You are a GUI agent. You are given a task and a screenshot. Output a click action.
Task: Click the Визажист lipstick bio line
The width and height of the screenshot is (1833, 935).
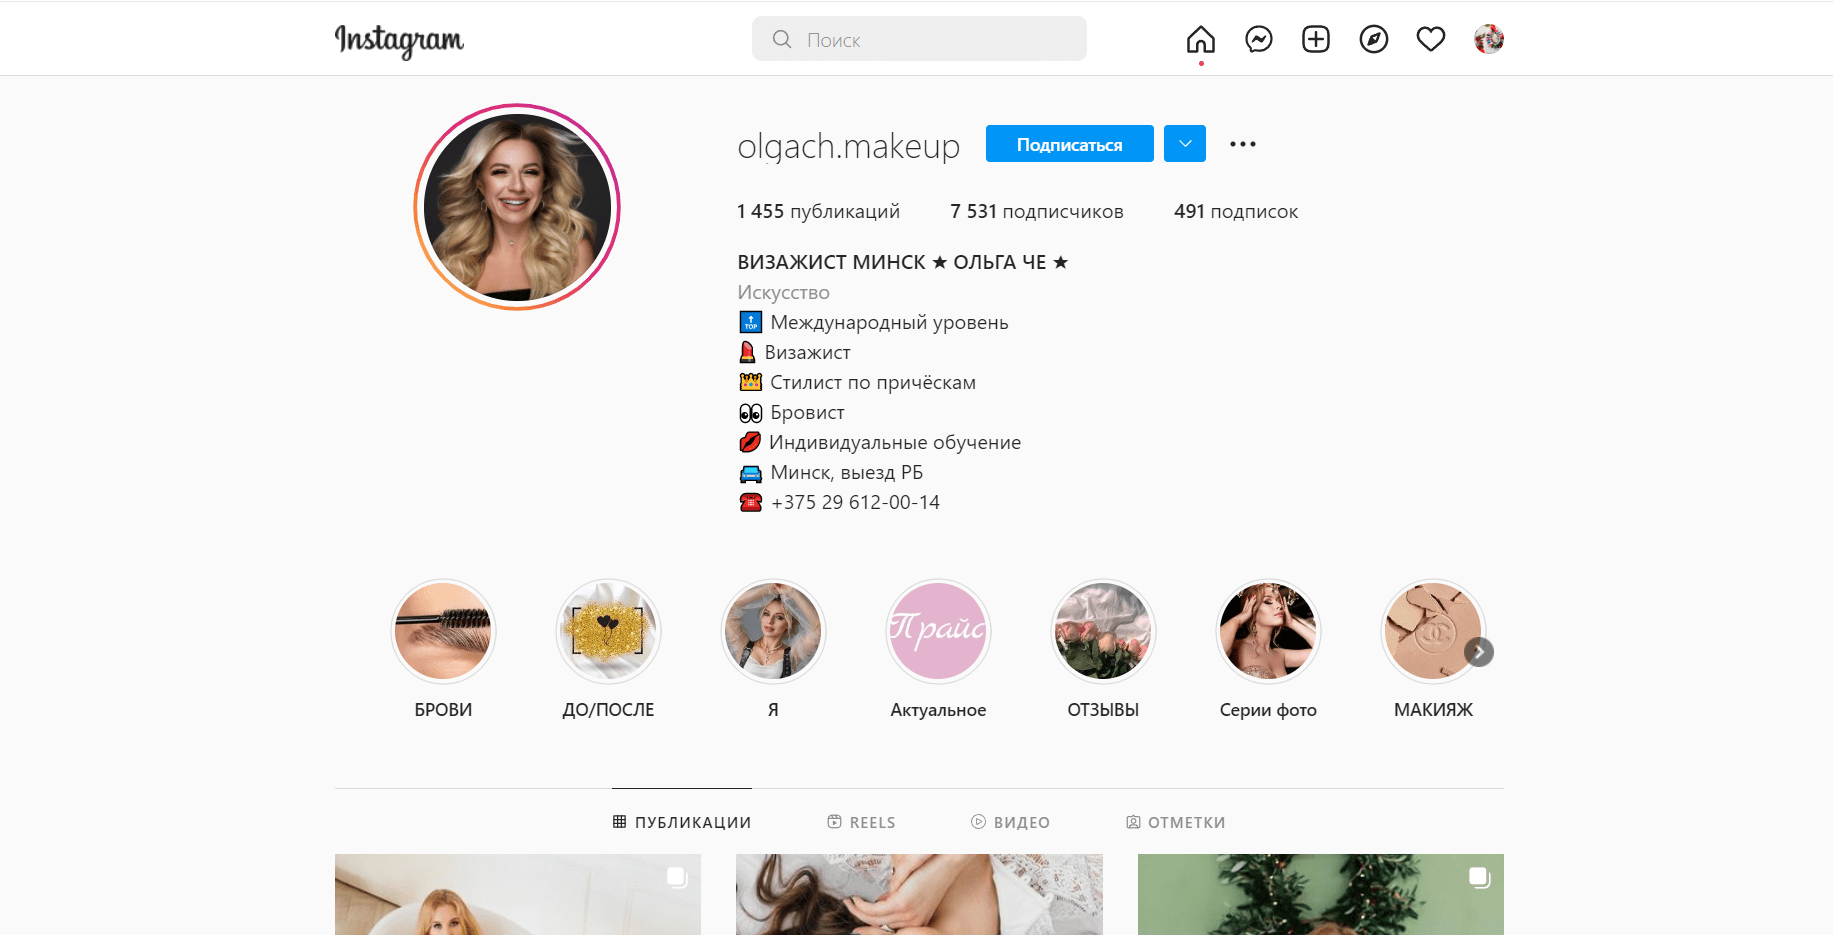pyautogui.click(x=794, y=352)
